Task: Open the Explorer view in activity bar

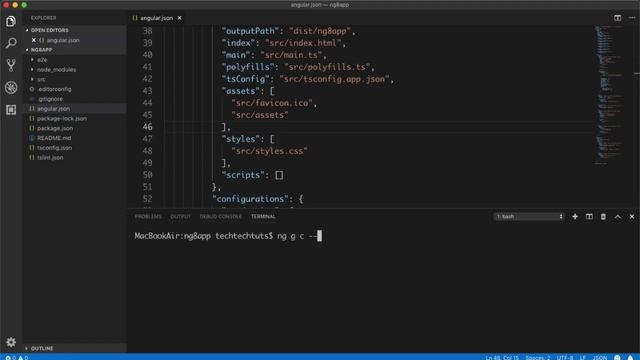Action: click(x=11, y=21)
